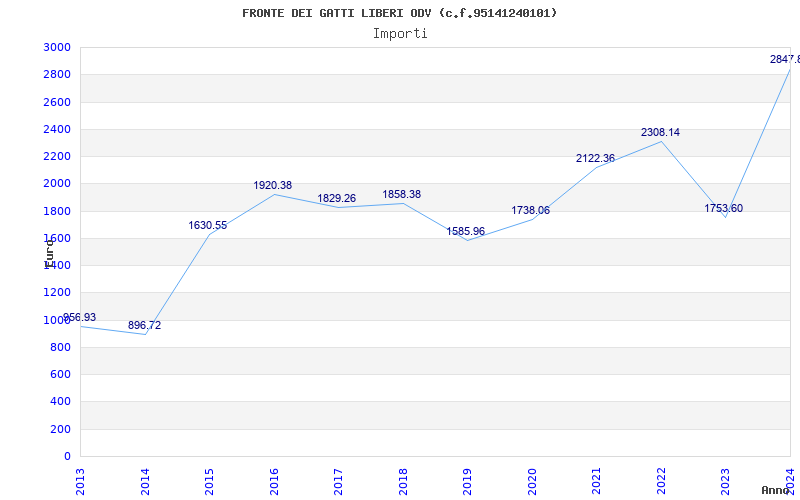Select data label 1753.60
The height and width of the screenshot is (500, 800).
pyautogui.click(x=723, y=209)
